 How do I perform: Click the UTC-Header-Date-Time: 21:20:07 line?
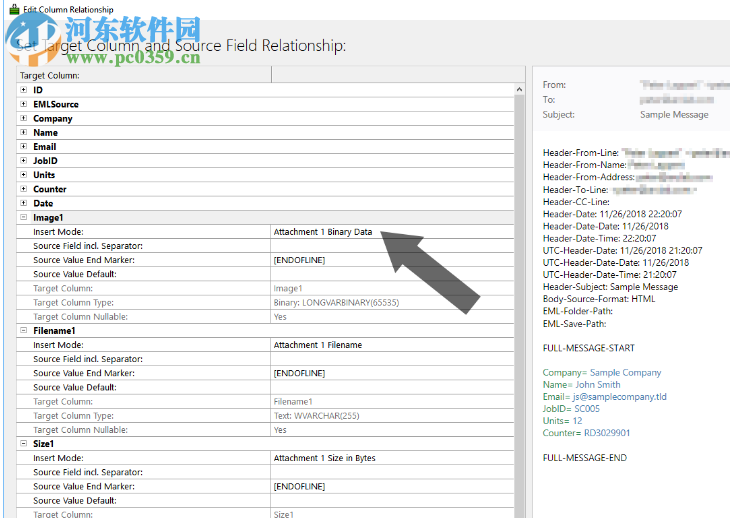pyautogui.click(x=609, y=275)
